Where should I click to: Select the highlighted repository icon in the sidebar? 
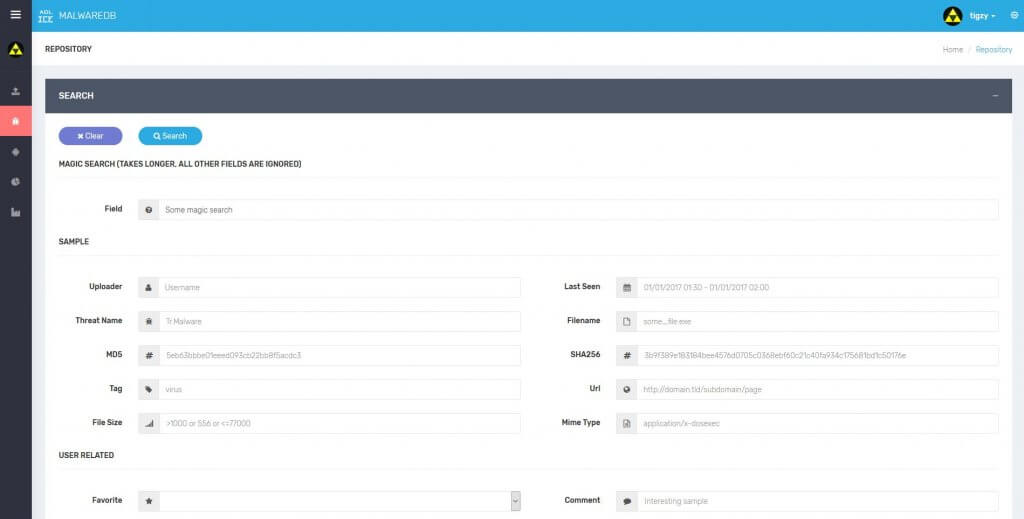point(15,121)
